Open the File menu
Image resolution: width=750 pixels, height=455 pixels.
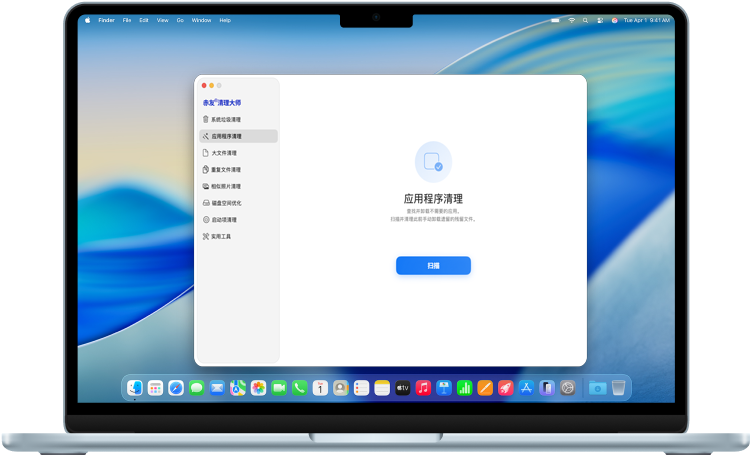point(127,20)
